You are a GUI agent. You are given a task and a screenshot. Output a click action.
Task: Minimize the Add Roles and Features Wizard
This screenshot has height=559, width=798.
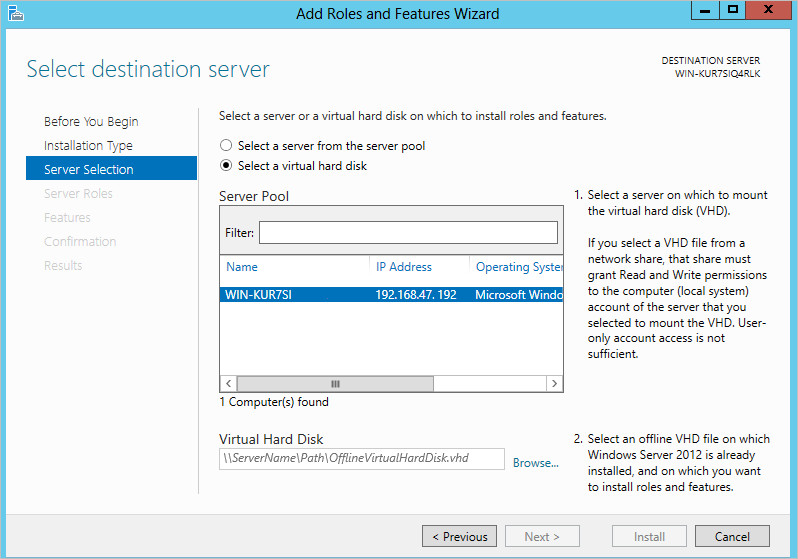[705, 11]
